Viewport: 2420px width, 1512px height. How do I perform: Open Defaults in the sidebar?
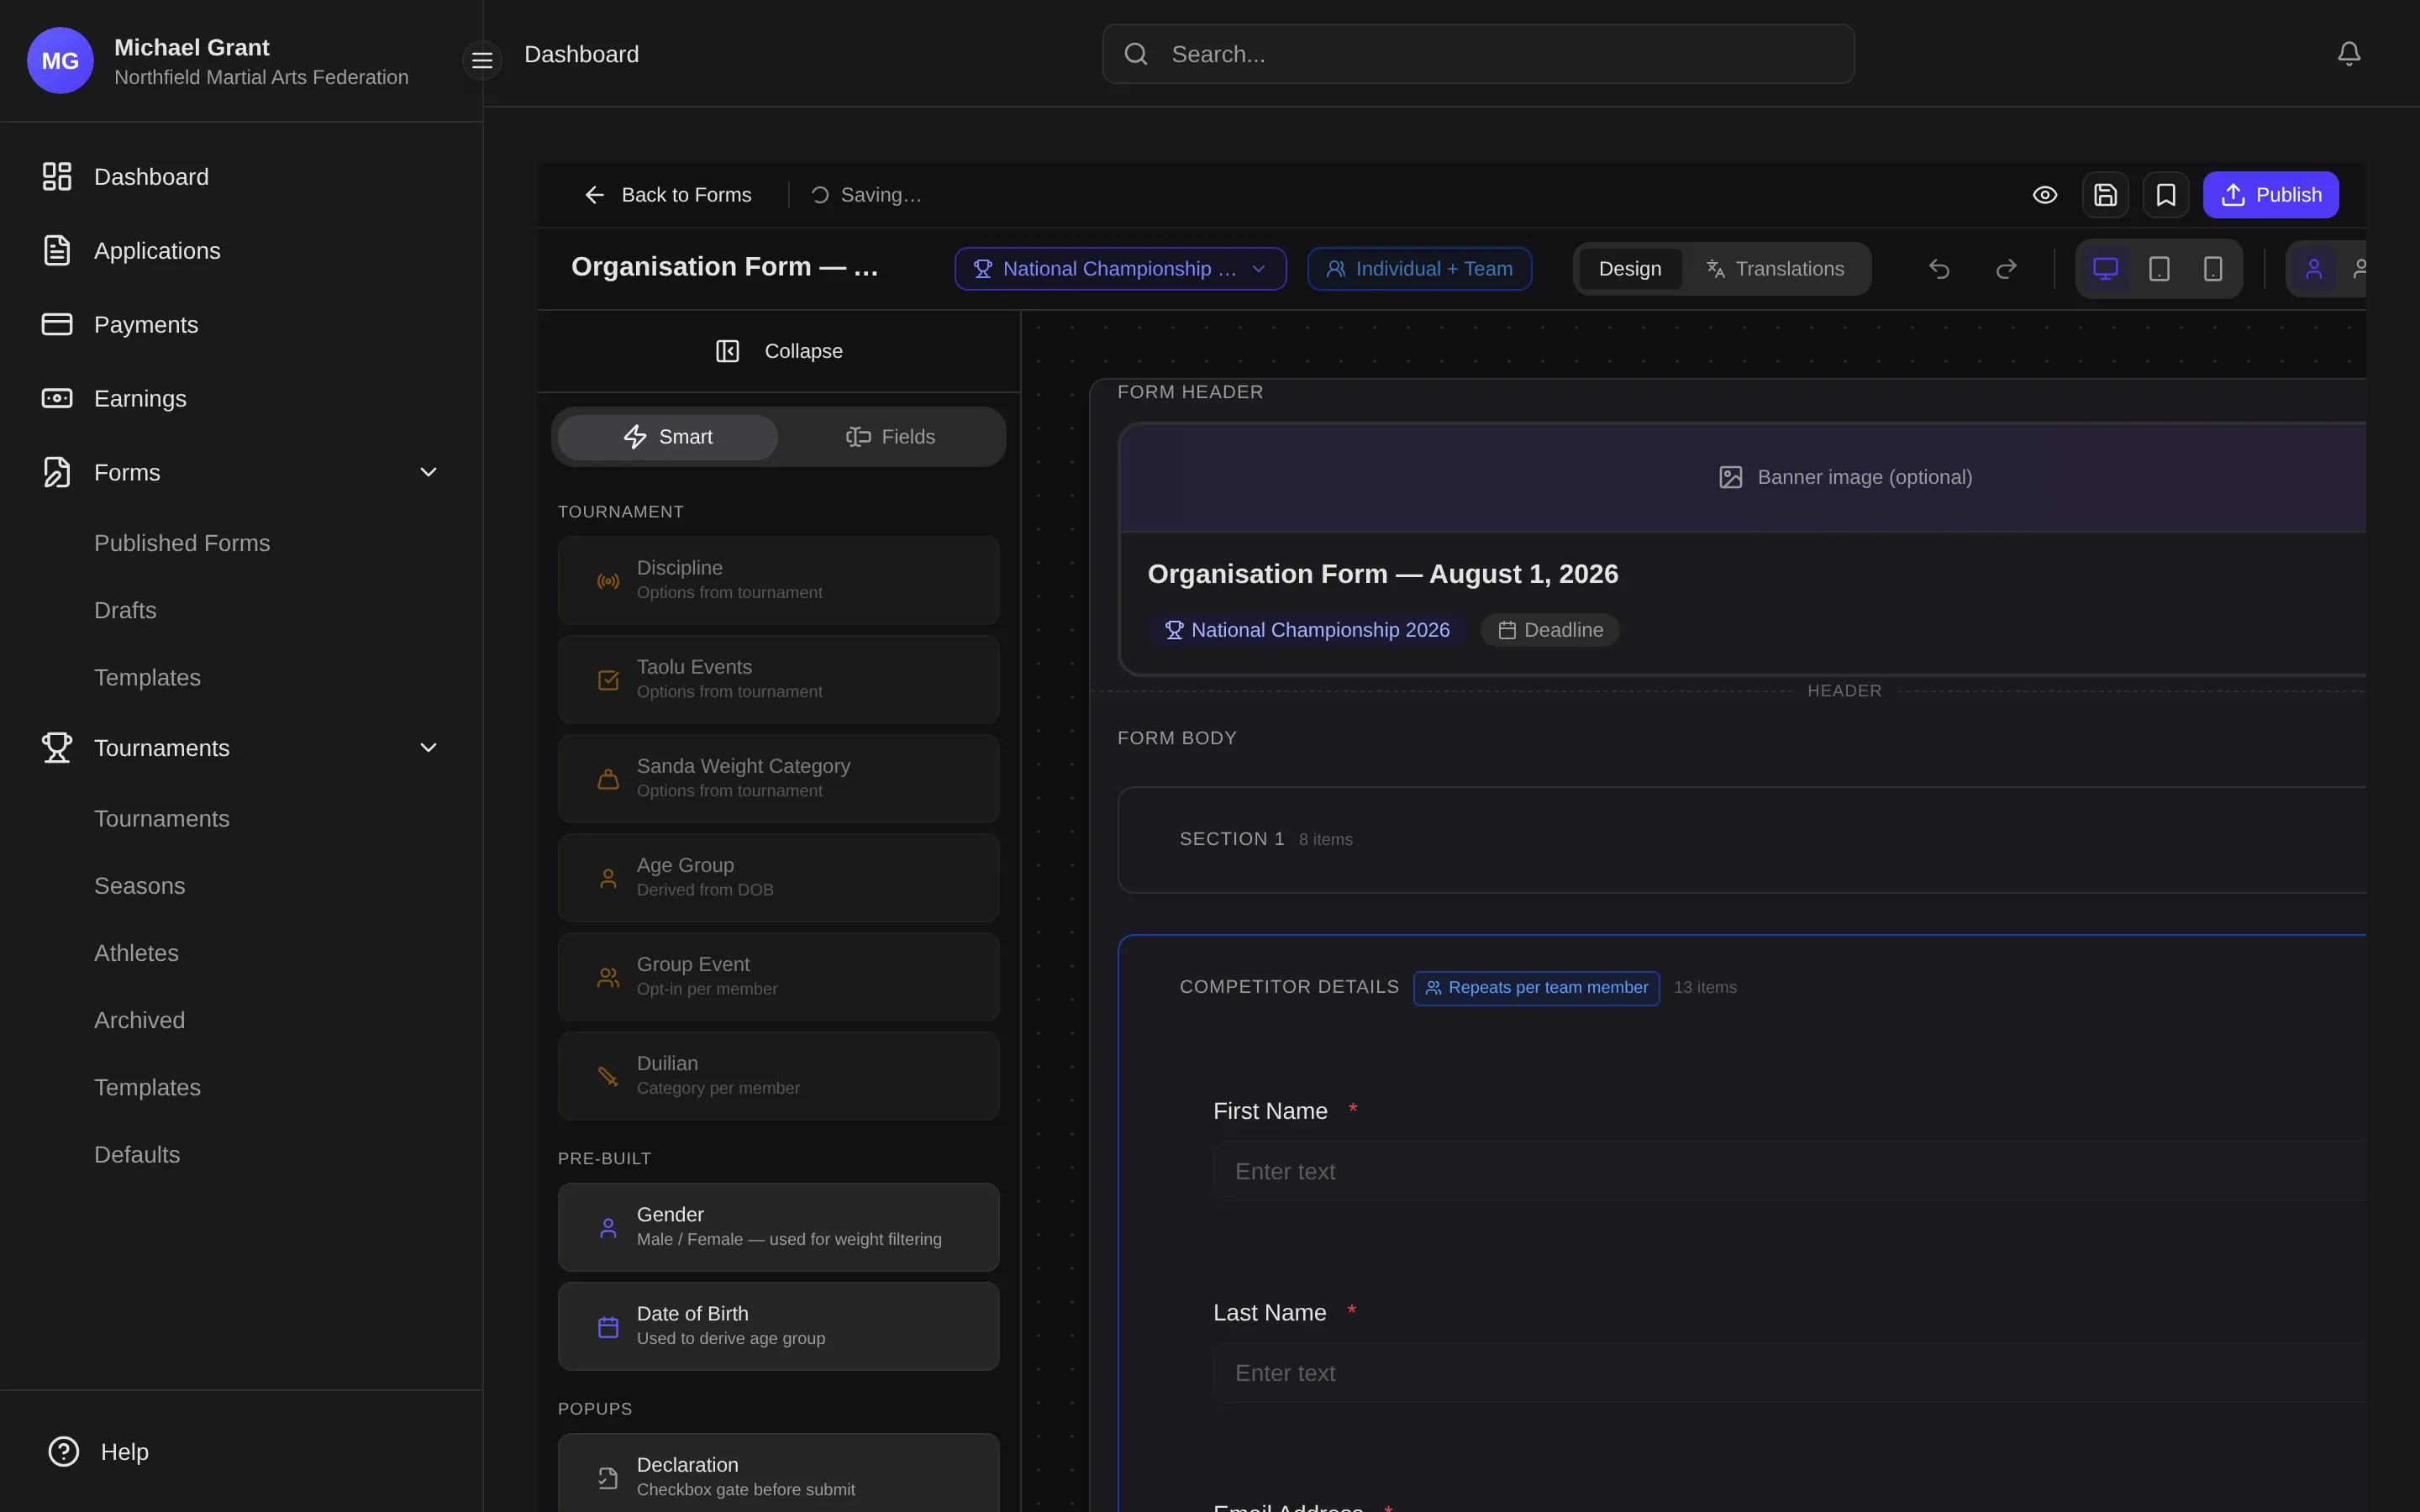click(x=137, y=1155)
